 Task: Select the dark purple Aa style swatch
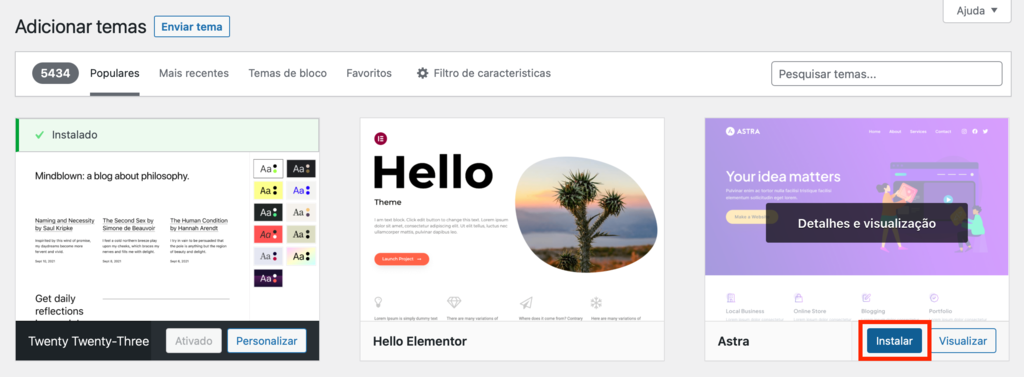click(x=268, y=279)
